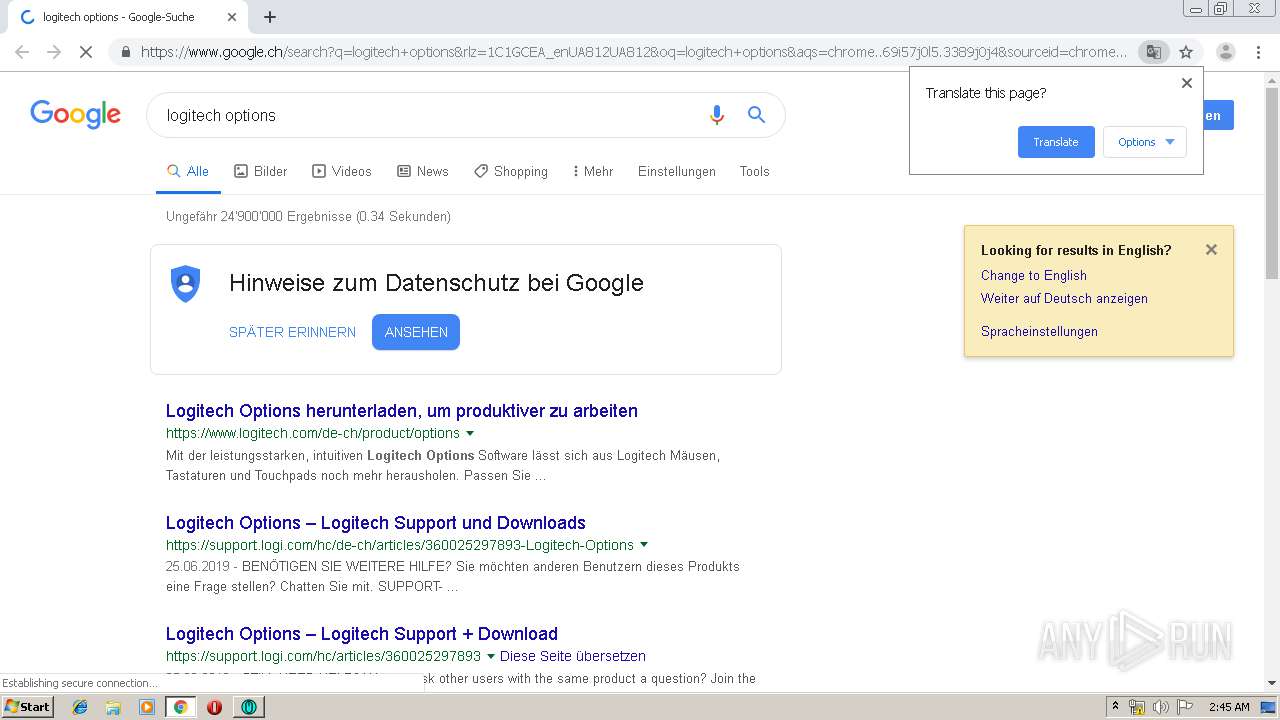Click the Action Center flag icon

click(x=1184, y=707)
